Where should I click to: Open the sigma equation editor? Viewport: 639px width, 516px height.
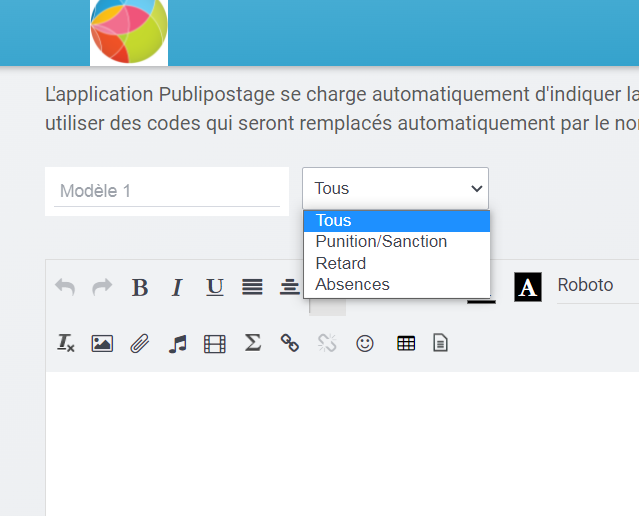pos(253,343)
